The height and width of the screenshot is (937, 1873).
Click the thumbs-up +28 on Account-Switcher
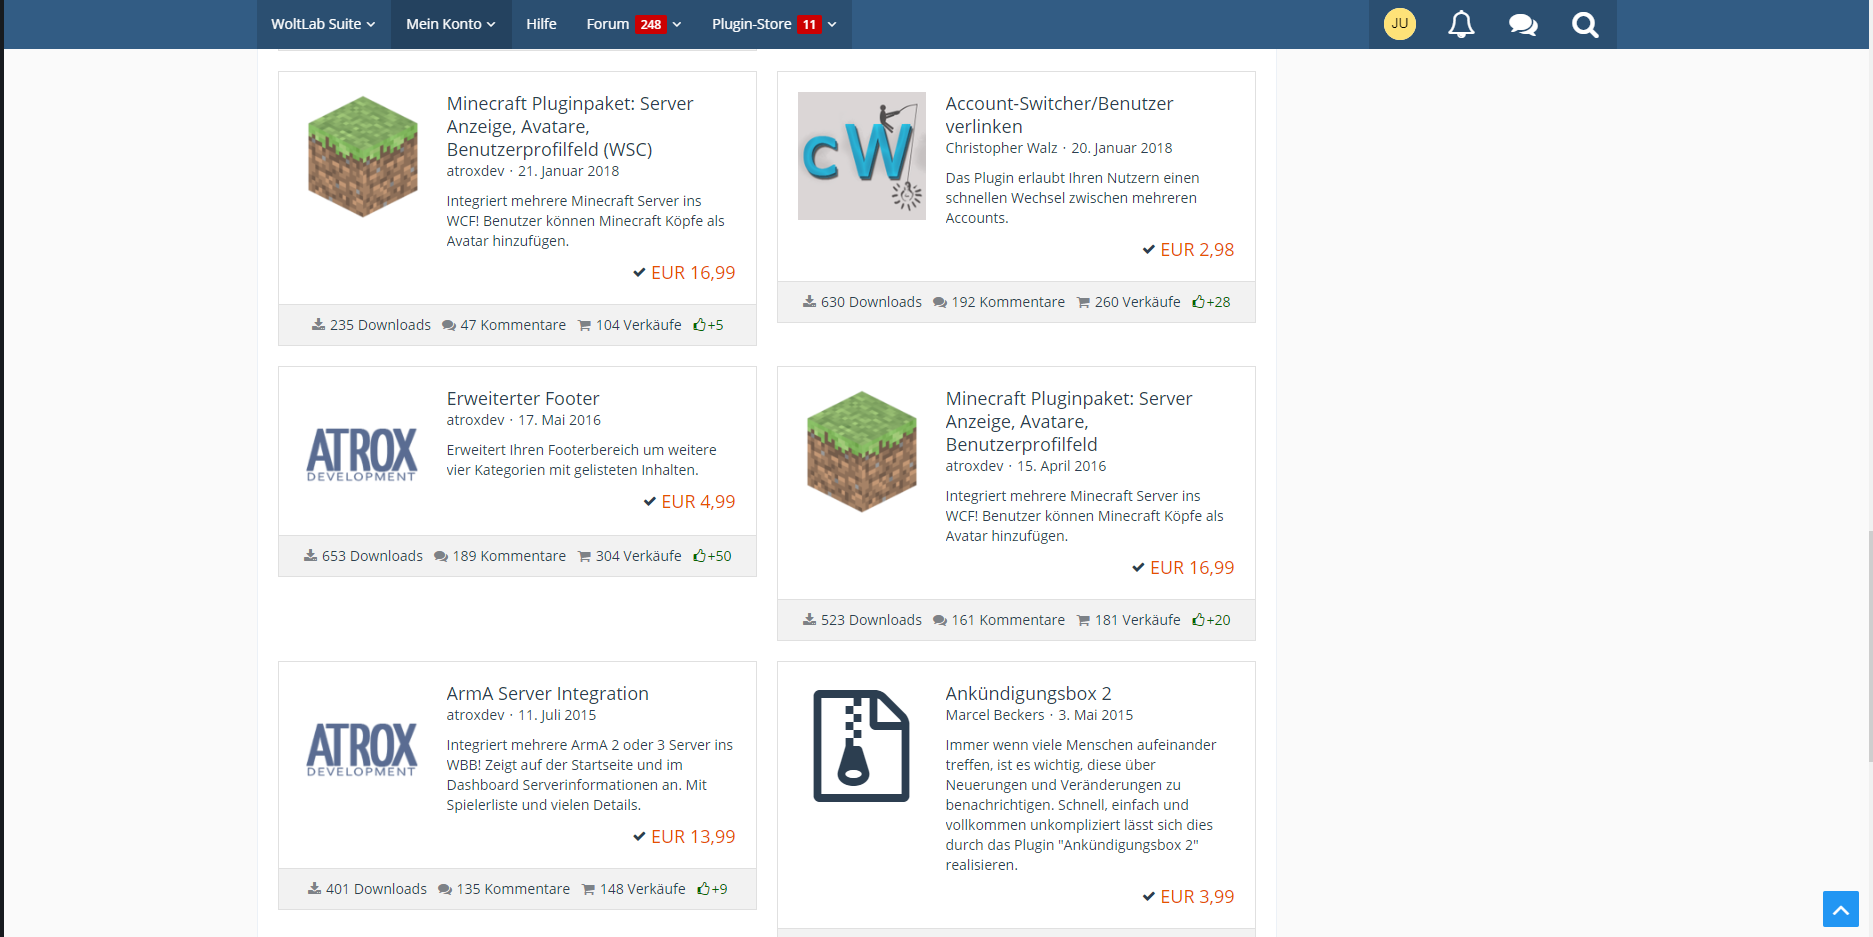click(1211, 302)
